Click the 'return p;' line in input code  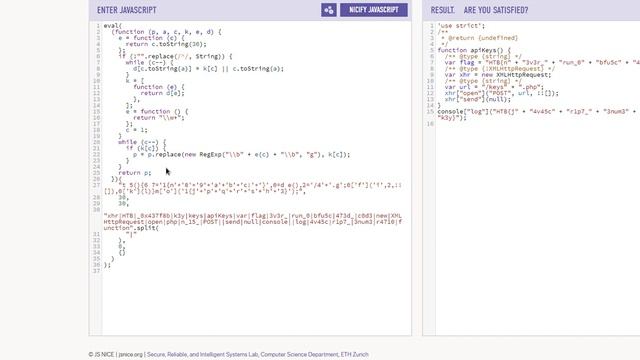tap(135, 173)
